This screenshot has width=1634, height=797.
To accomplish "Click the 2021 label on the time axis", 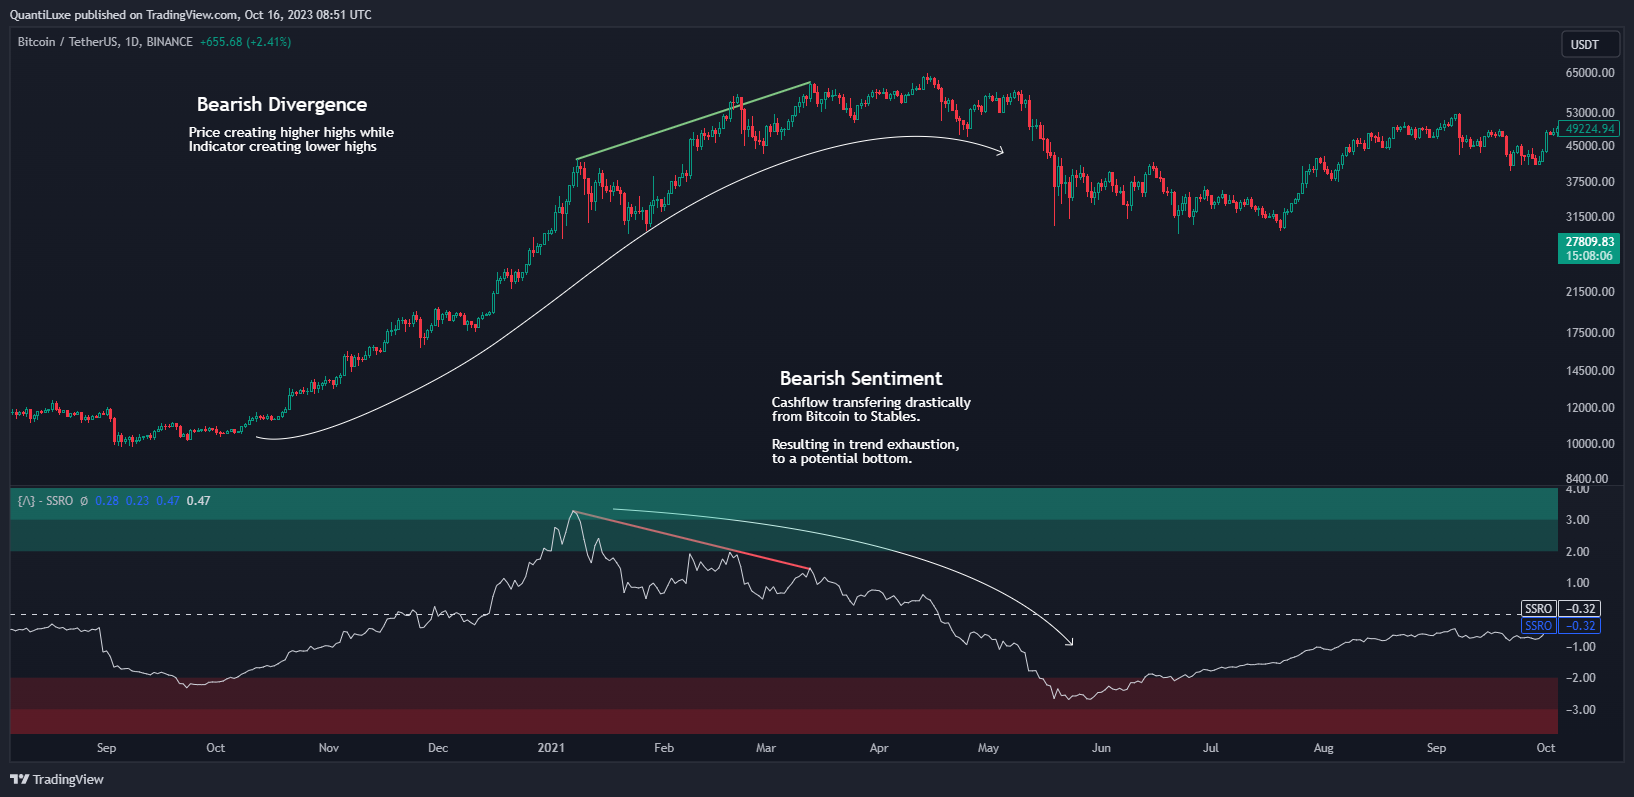I will pyautogui.click(x=551, y=748).
